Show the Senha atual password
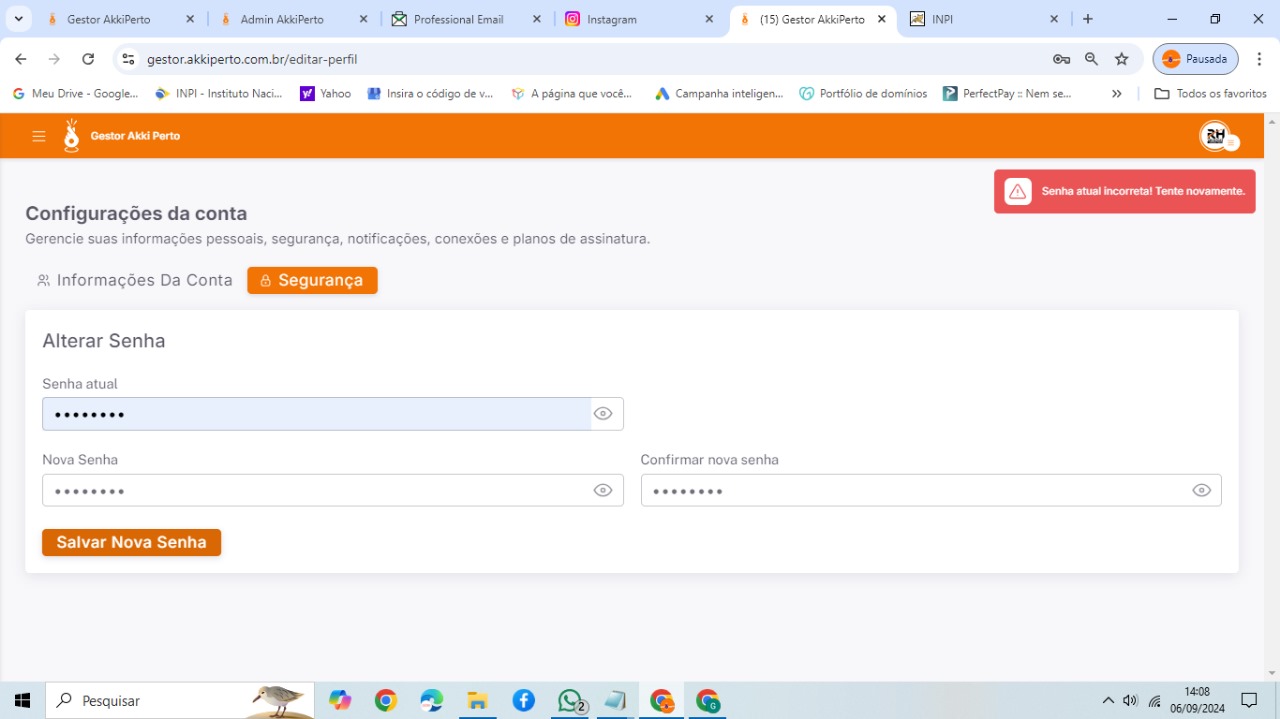The image size is (1280, 719). tap(603, 414)
